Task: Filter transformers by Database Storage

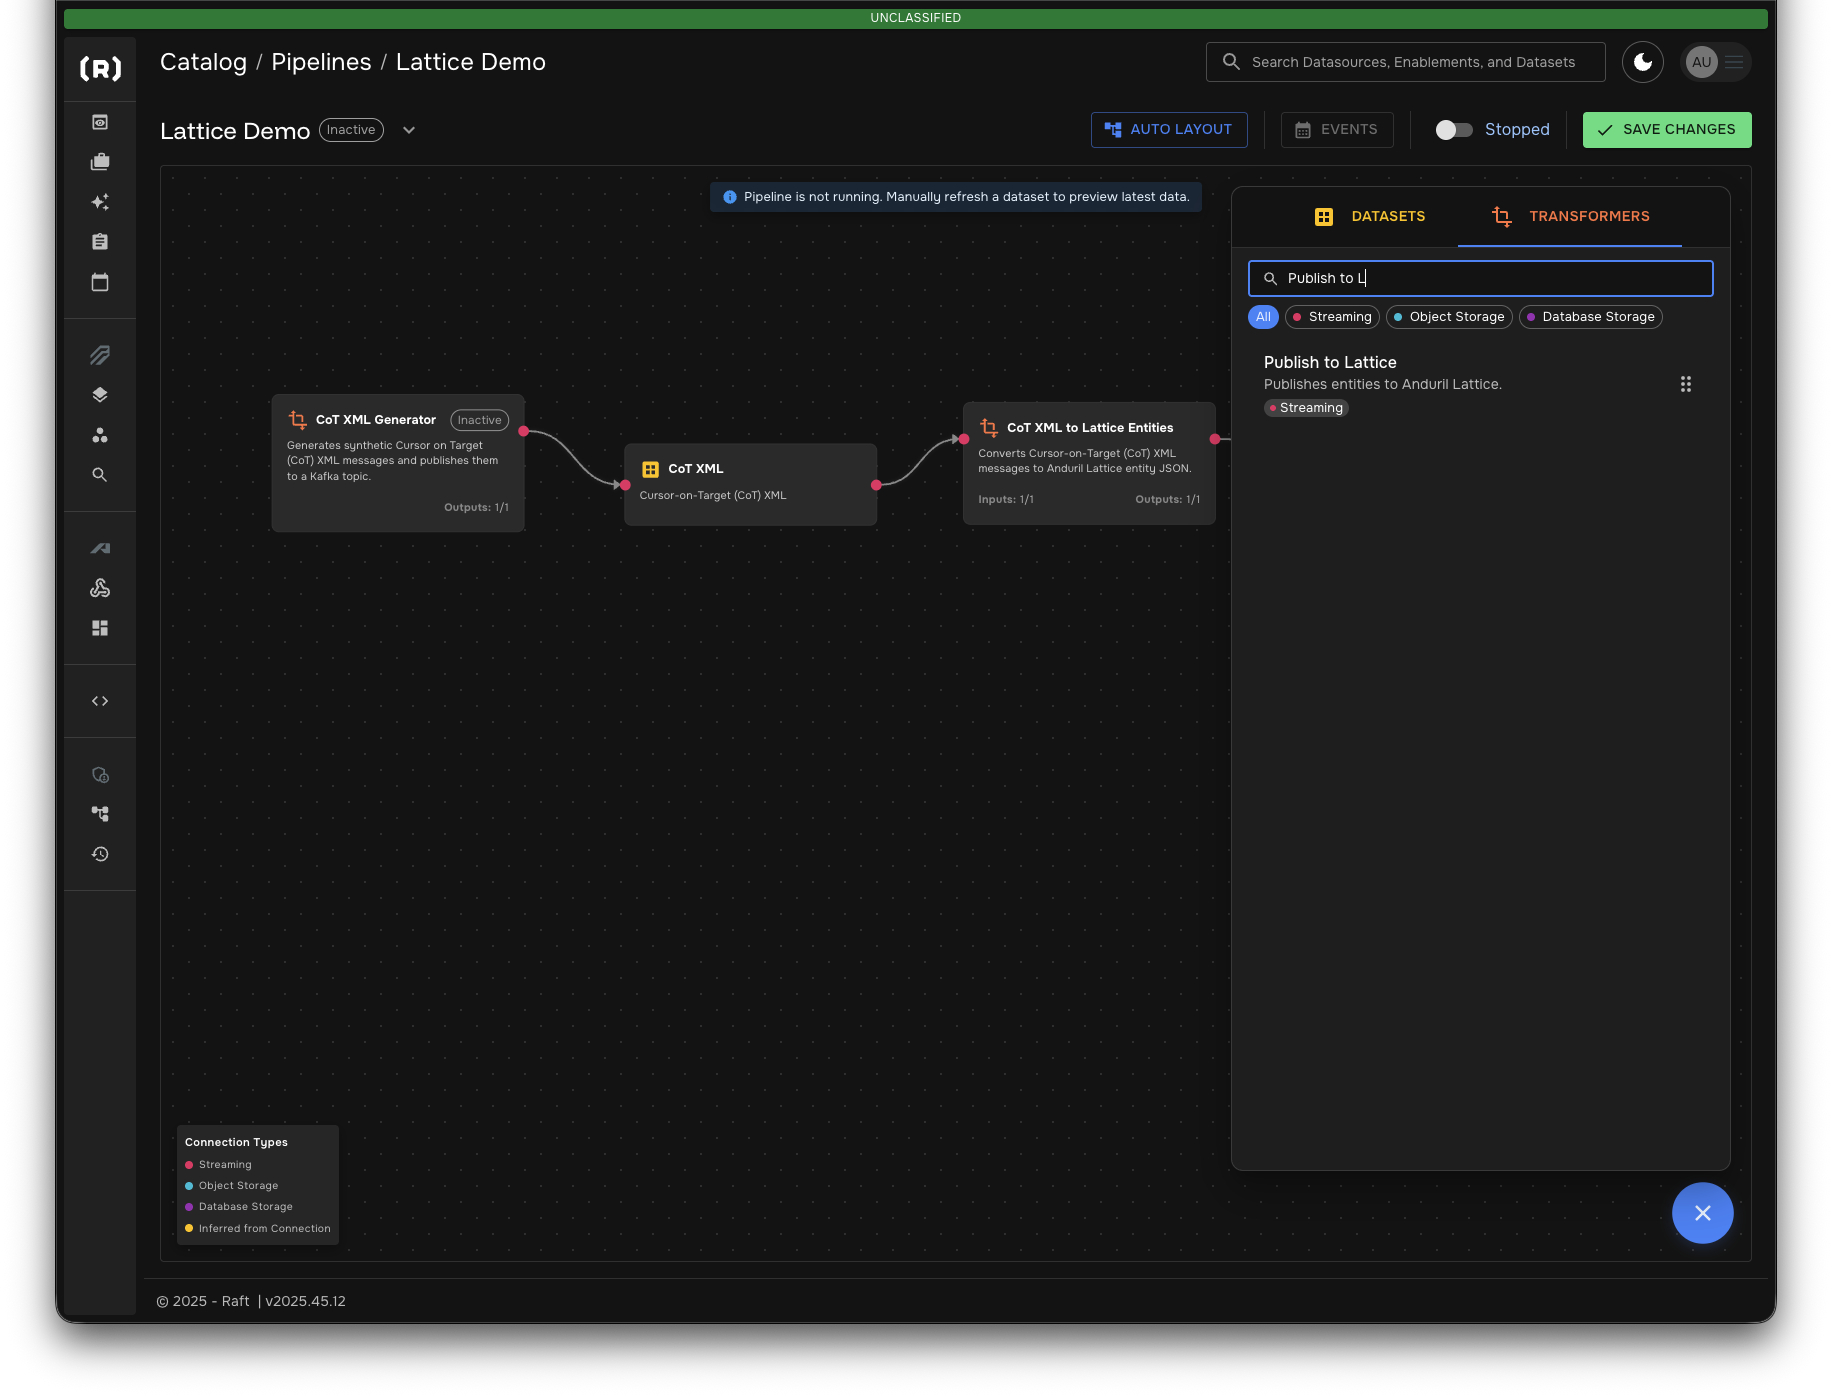Action: coord(1591,317)
